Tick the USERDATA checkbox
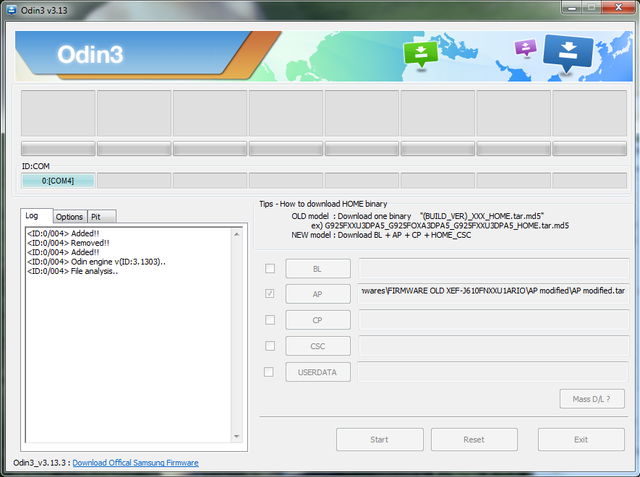This screenshot has width=640, height=477. coord(269,372)
